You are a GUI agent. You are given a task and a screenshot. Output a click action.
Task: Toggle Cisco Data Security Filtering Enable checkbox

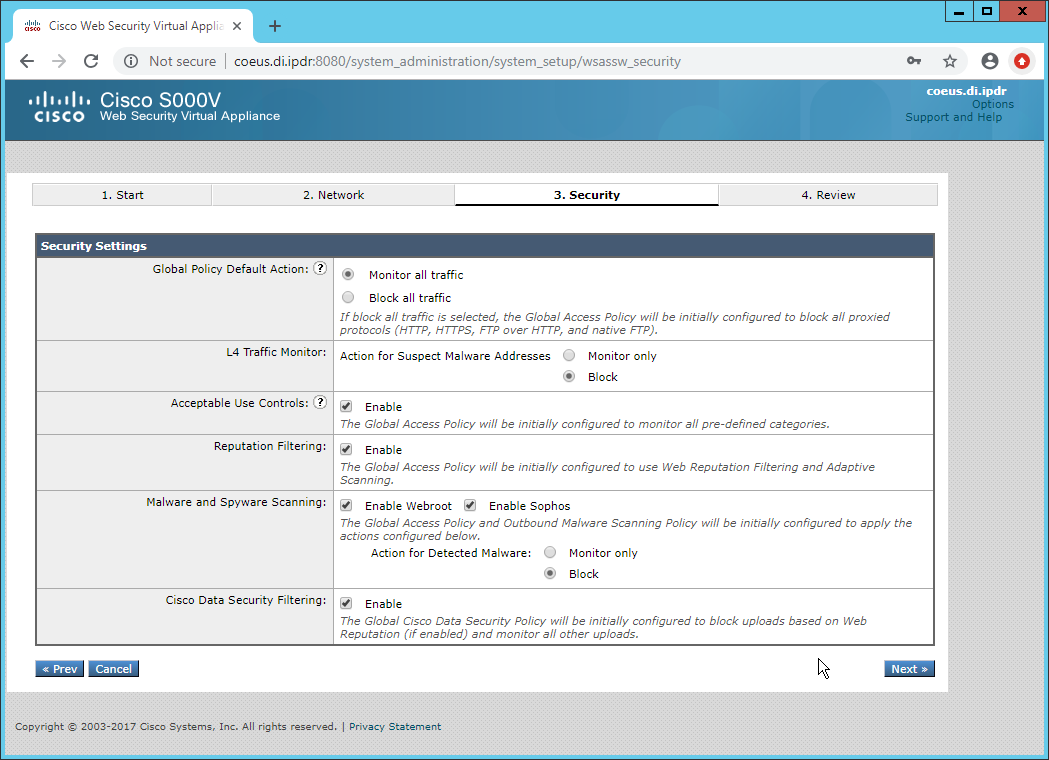pos(346,603)
